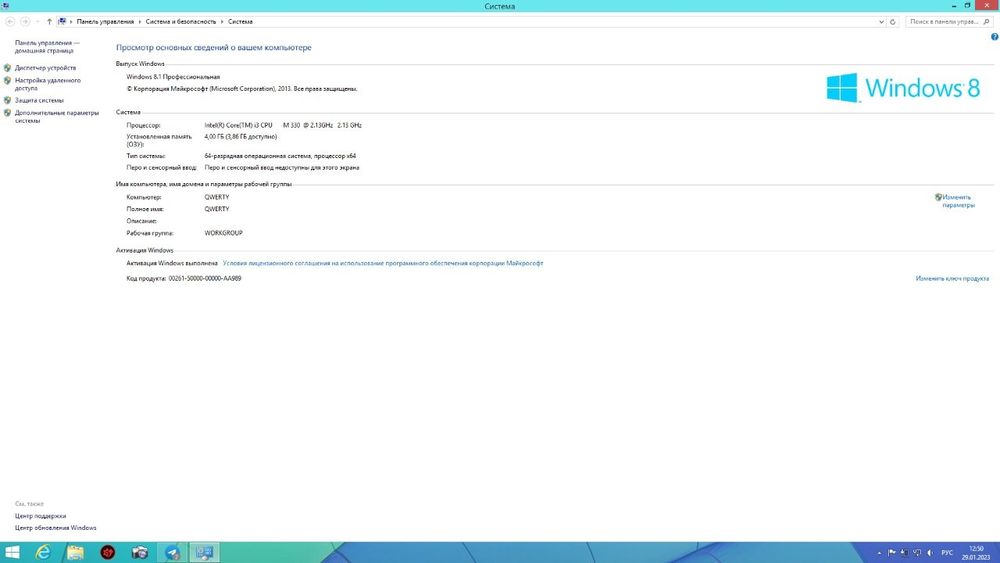Click shield icon next to 'Изменить параметры'
Viewport: 1000px width, 563px height.
click(x=938, y=197)
